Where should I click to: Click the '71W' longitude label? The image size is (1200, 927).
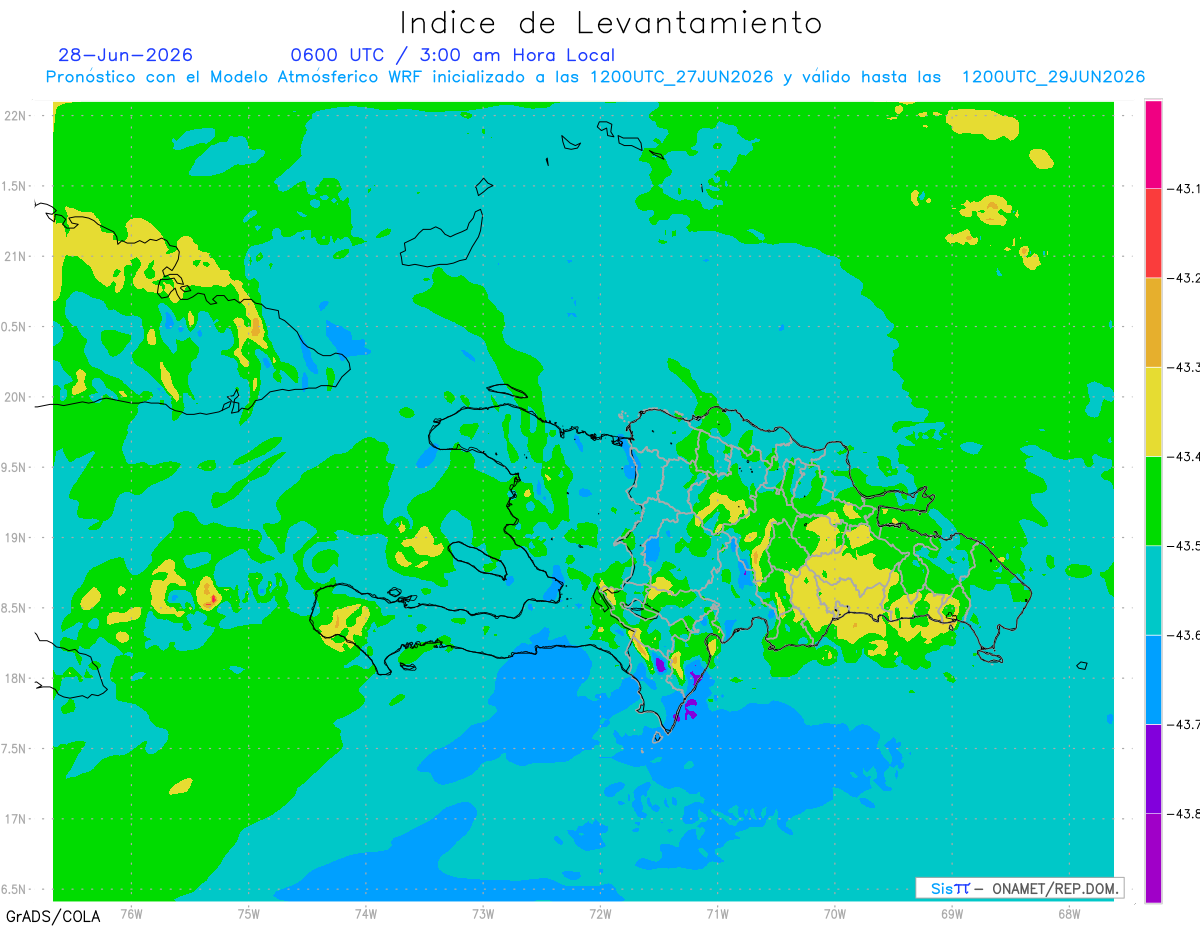(717, 914)
